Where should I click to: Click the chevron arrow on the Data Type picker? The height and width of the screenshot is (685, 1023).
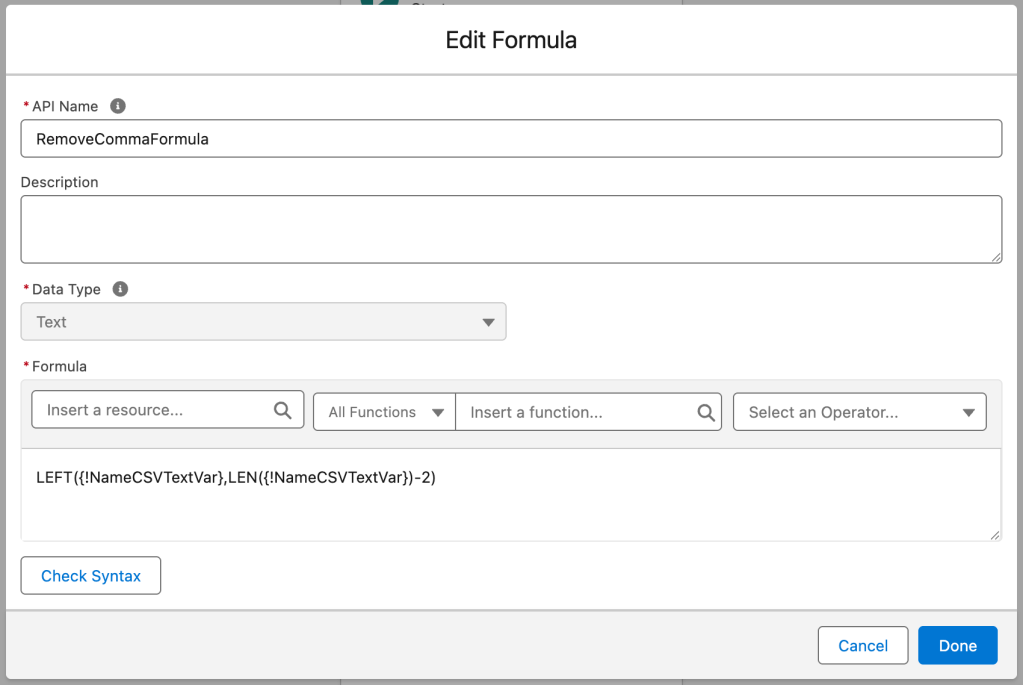point(488,321)
